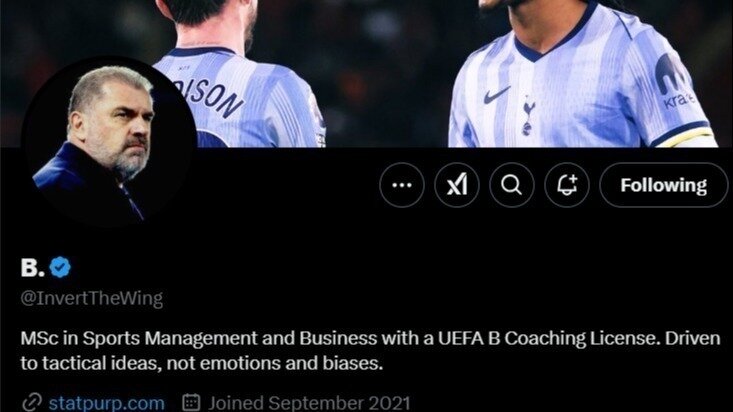Click the bio text about UEFA B License
This screenshot has height=412, width=733.
coord(370,351)
